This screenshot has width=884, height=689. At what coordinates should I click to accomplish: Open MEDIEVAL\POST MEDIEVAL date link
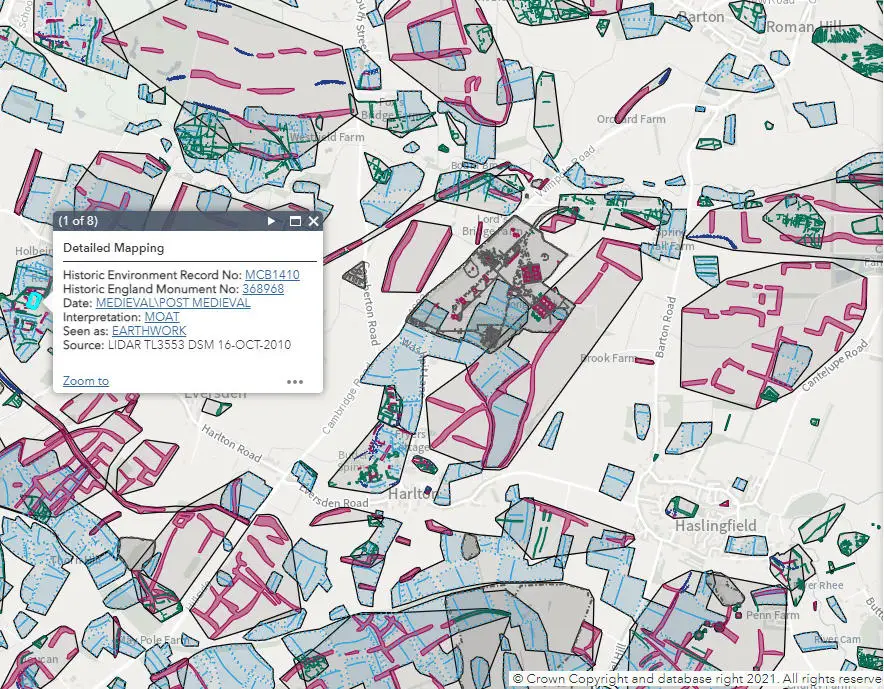coord(173,303)
